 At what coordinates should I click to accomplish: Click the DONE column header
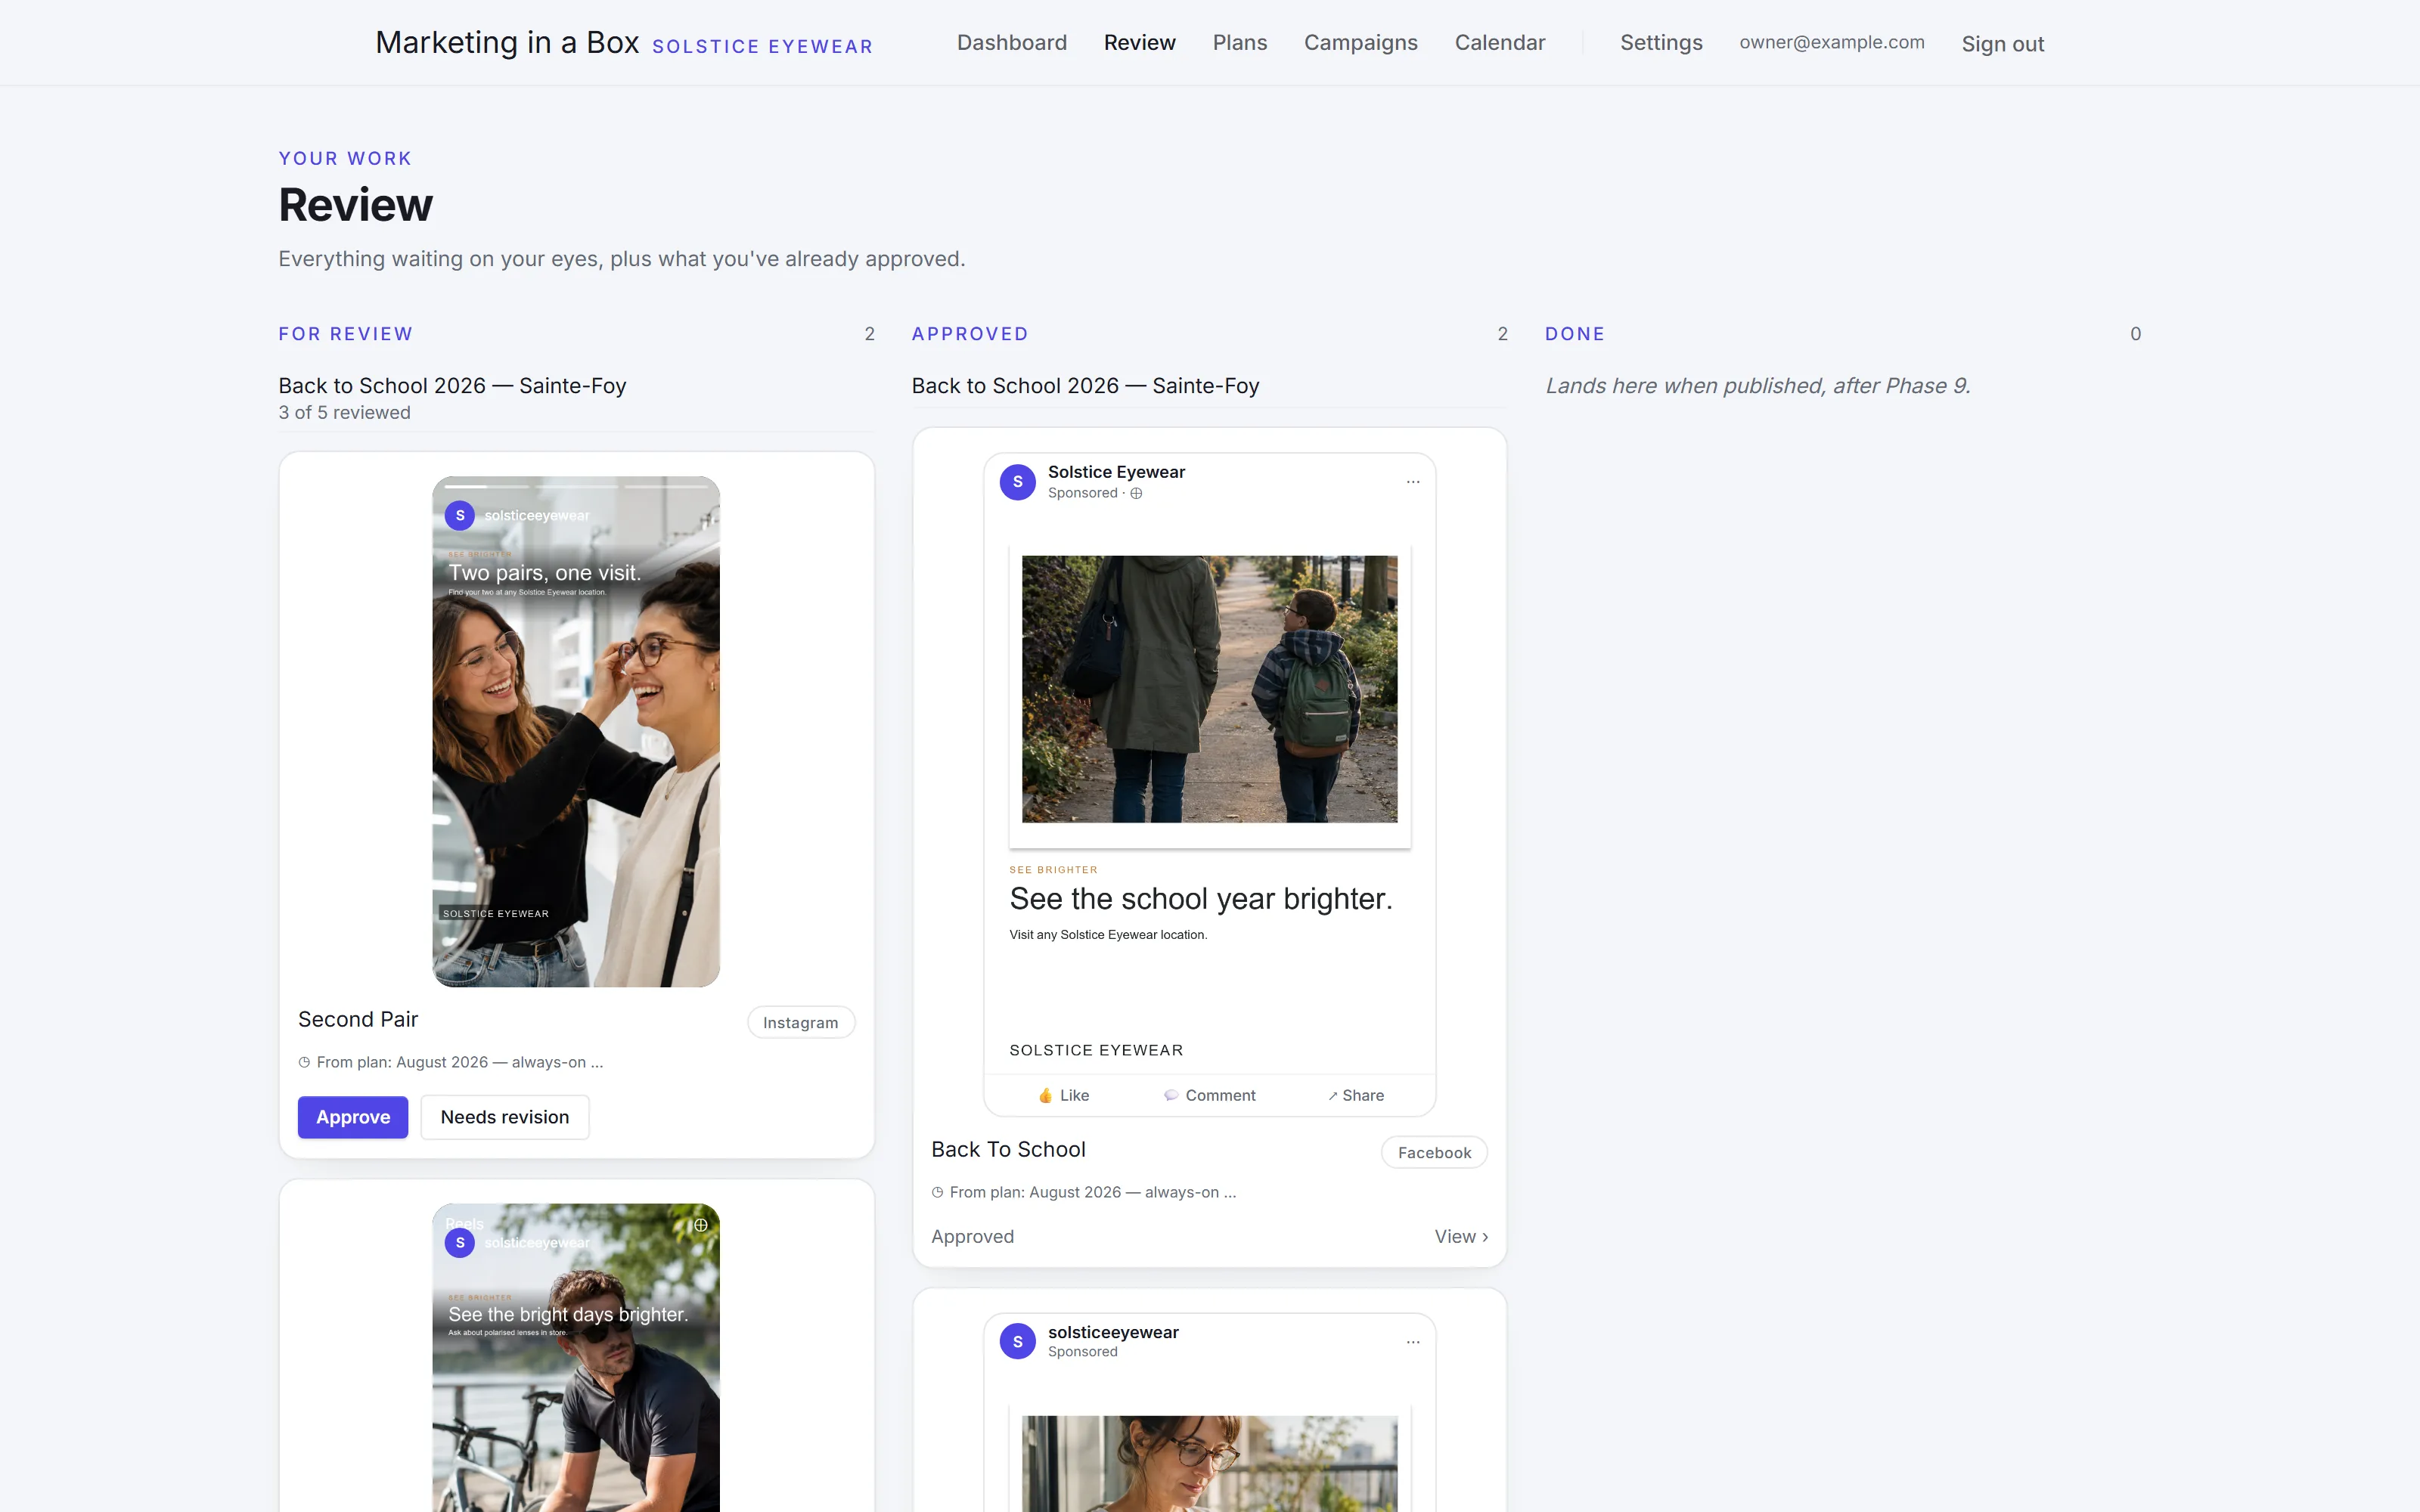[x=1574, y=334]
